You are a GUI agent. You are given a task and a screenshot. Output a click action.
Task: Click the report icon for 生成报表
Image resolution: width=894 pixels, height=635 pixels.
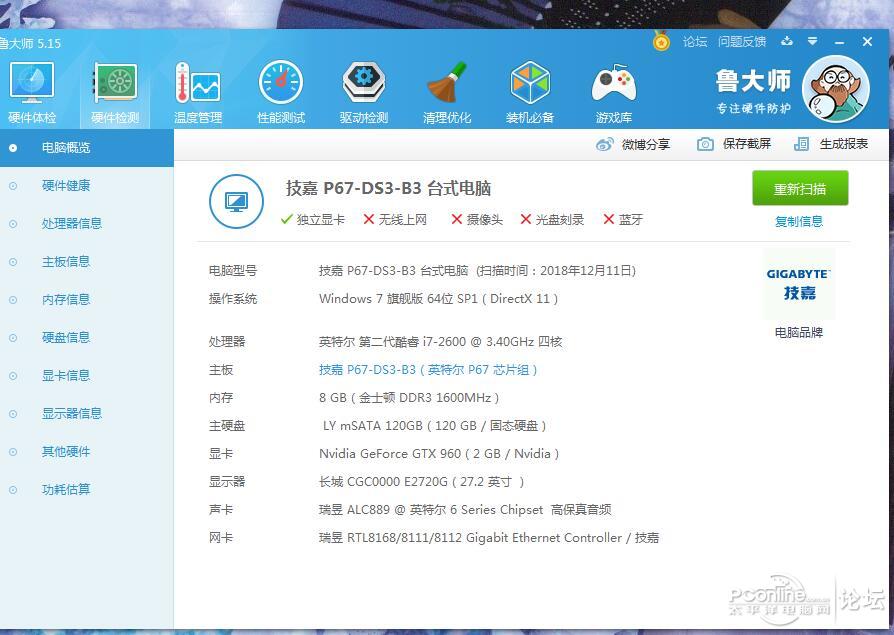coord(801,144)
